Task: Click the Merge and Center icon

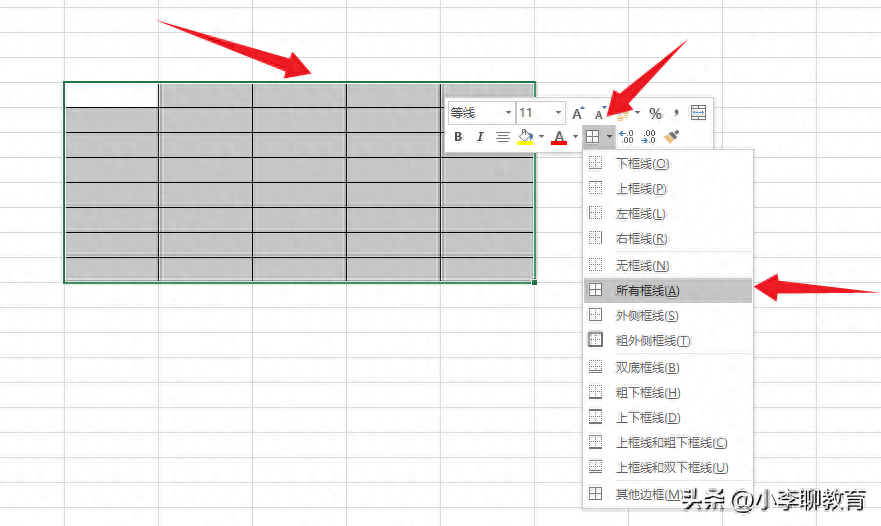Action: [698, 113]
